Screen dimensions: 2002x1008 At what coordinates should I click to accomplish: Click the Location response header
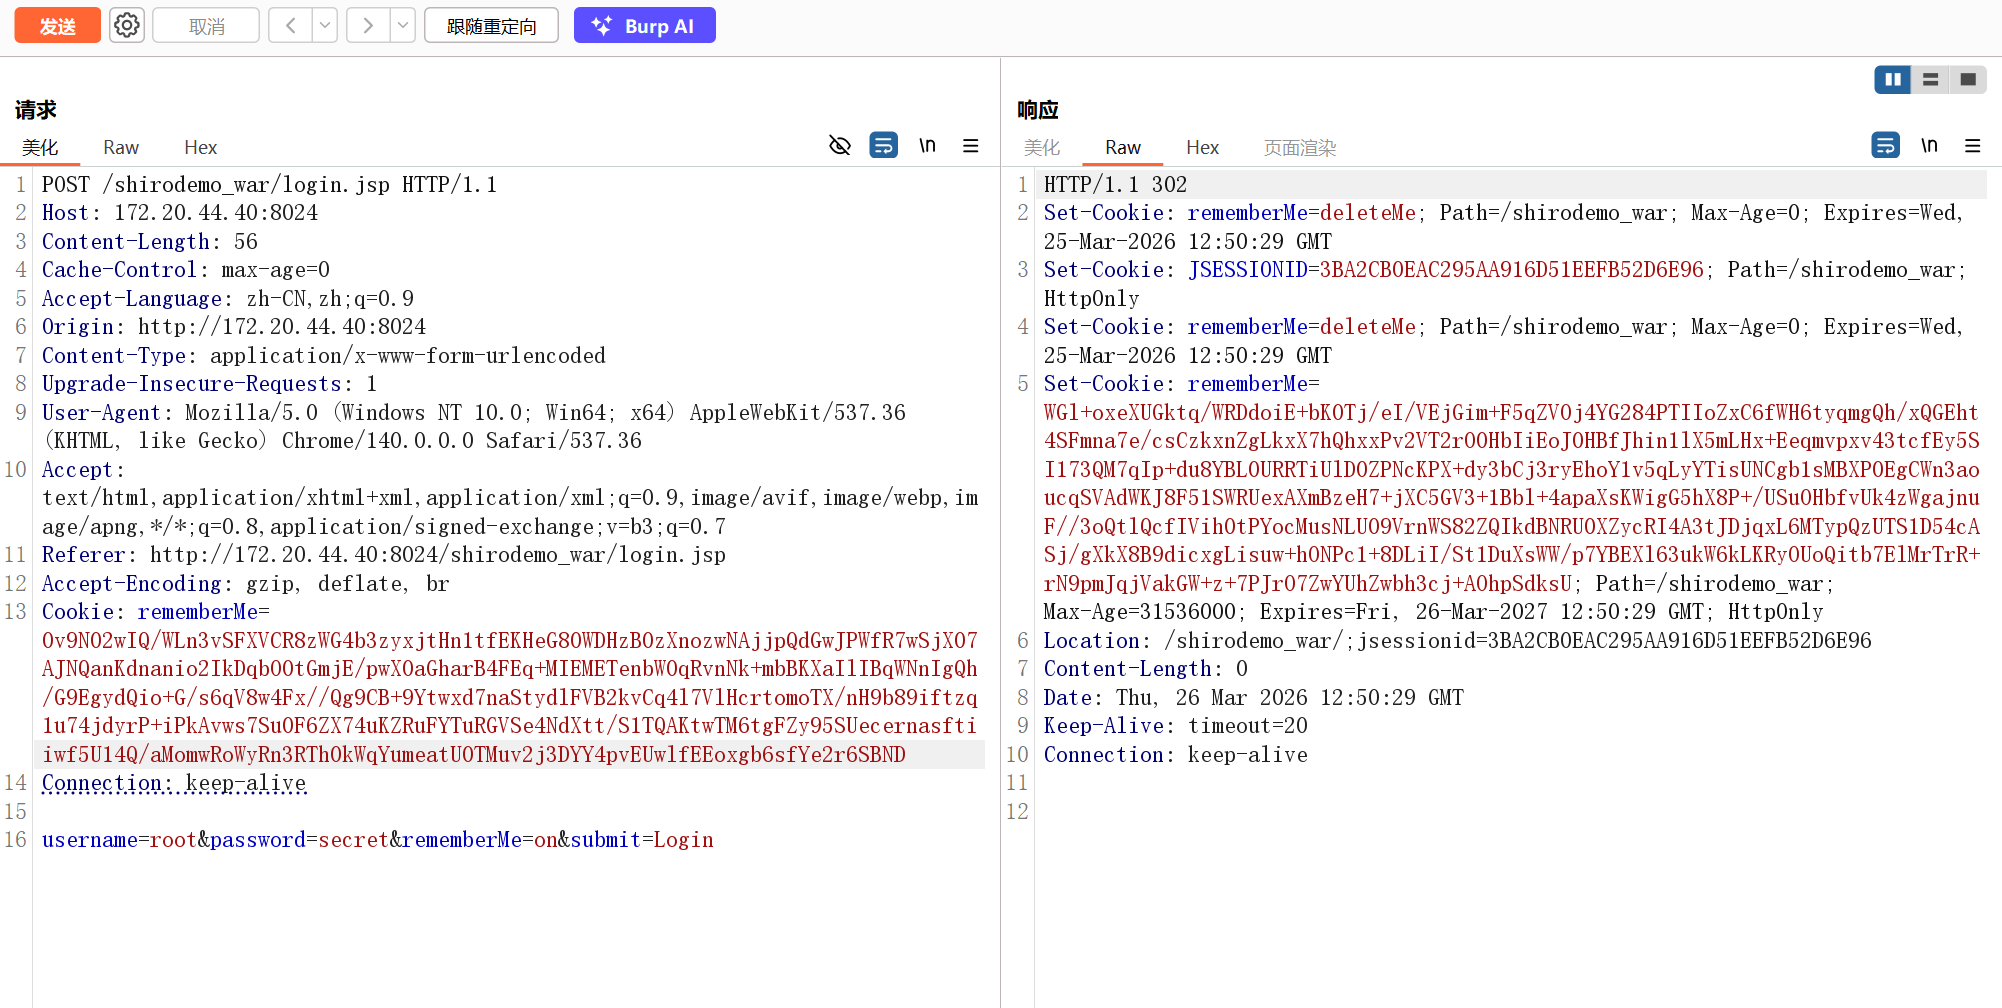coord(1457,641)
